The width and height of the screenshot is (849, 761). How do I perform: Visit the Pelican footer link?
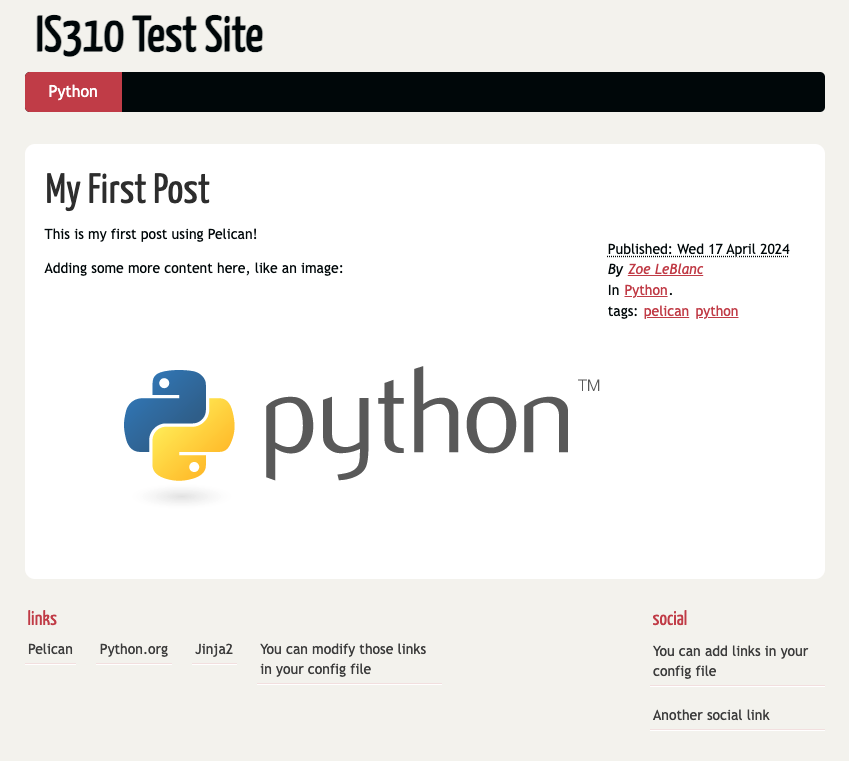tap(50, 649)
